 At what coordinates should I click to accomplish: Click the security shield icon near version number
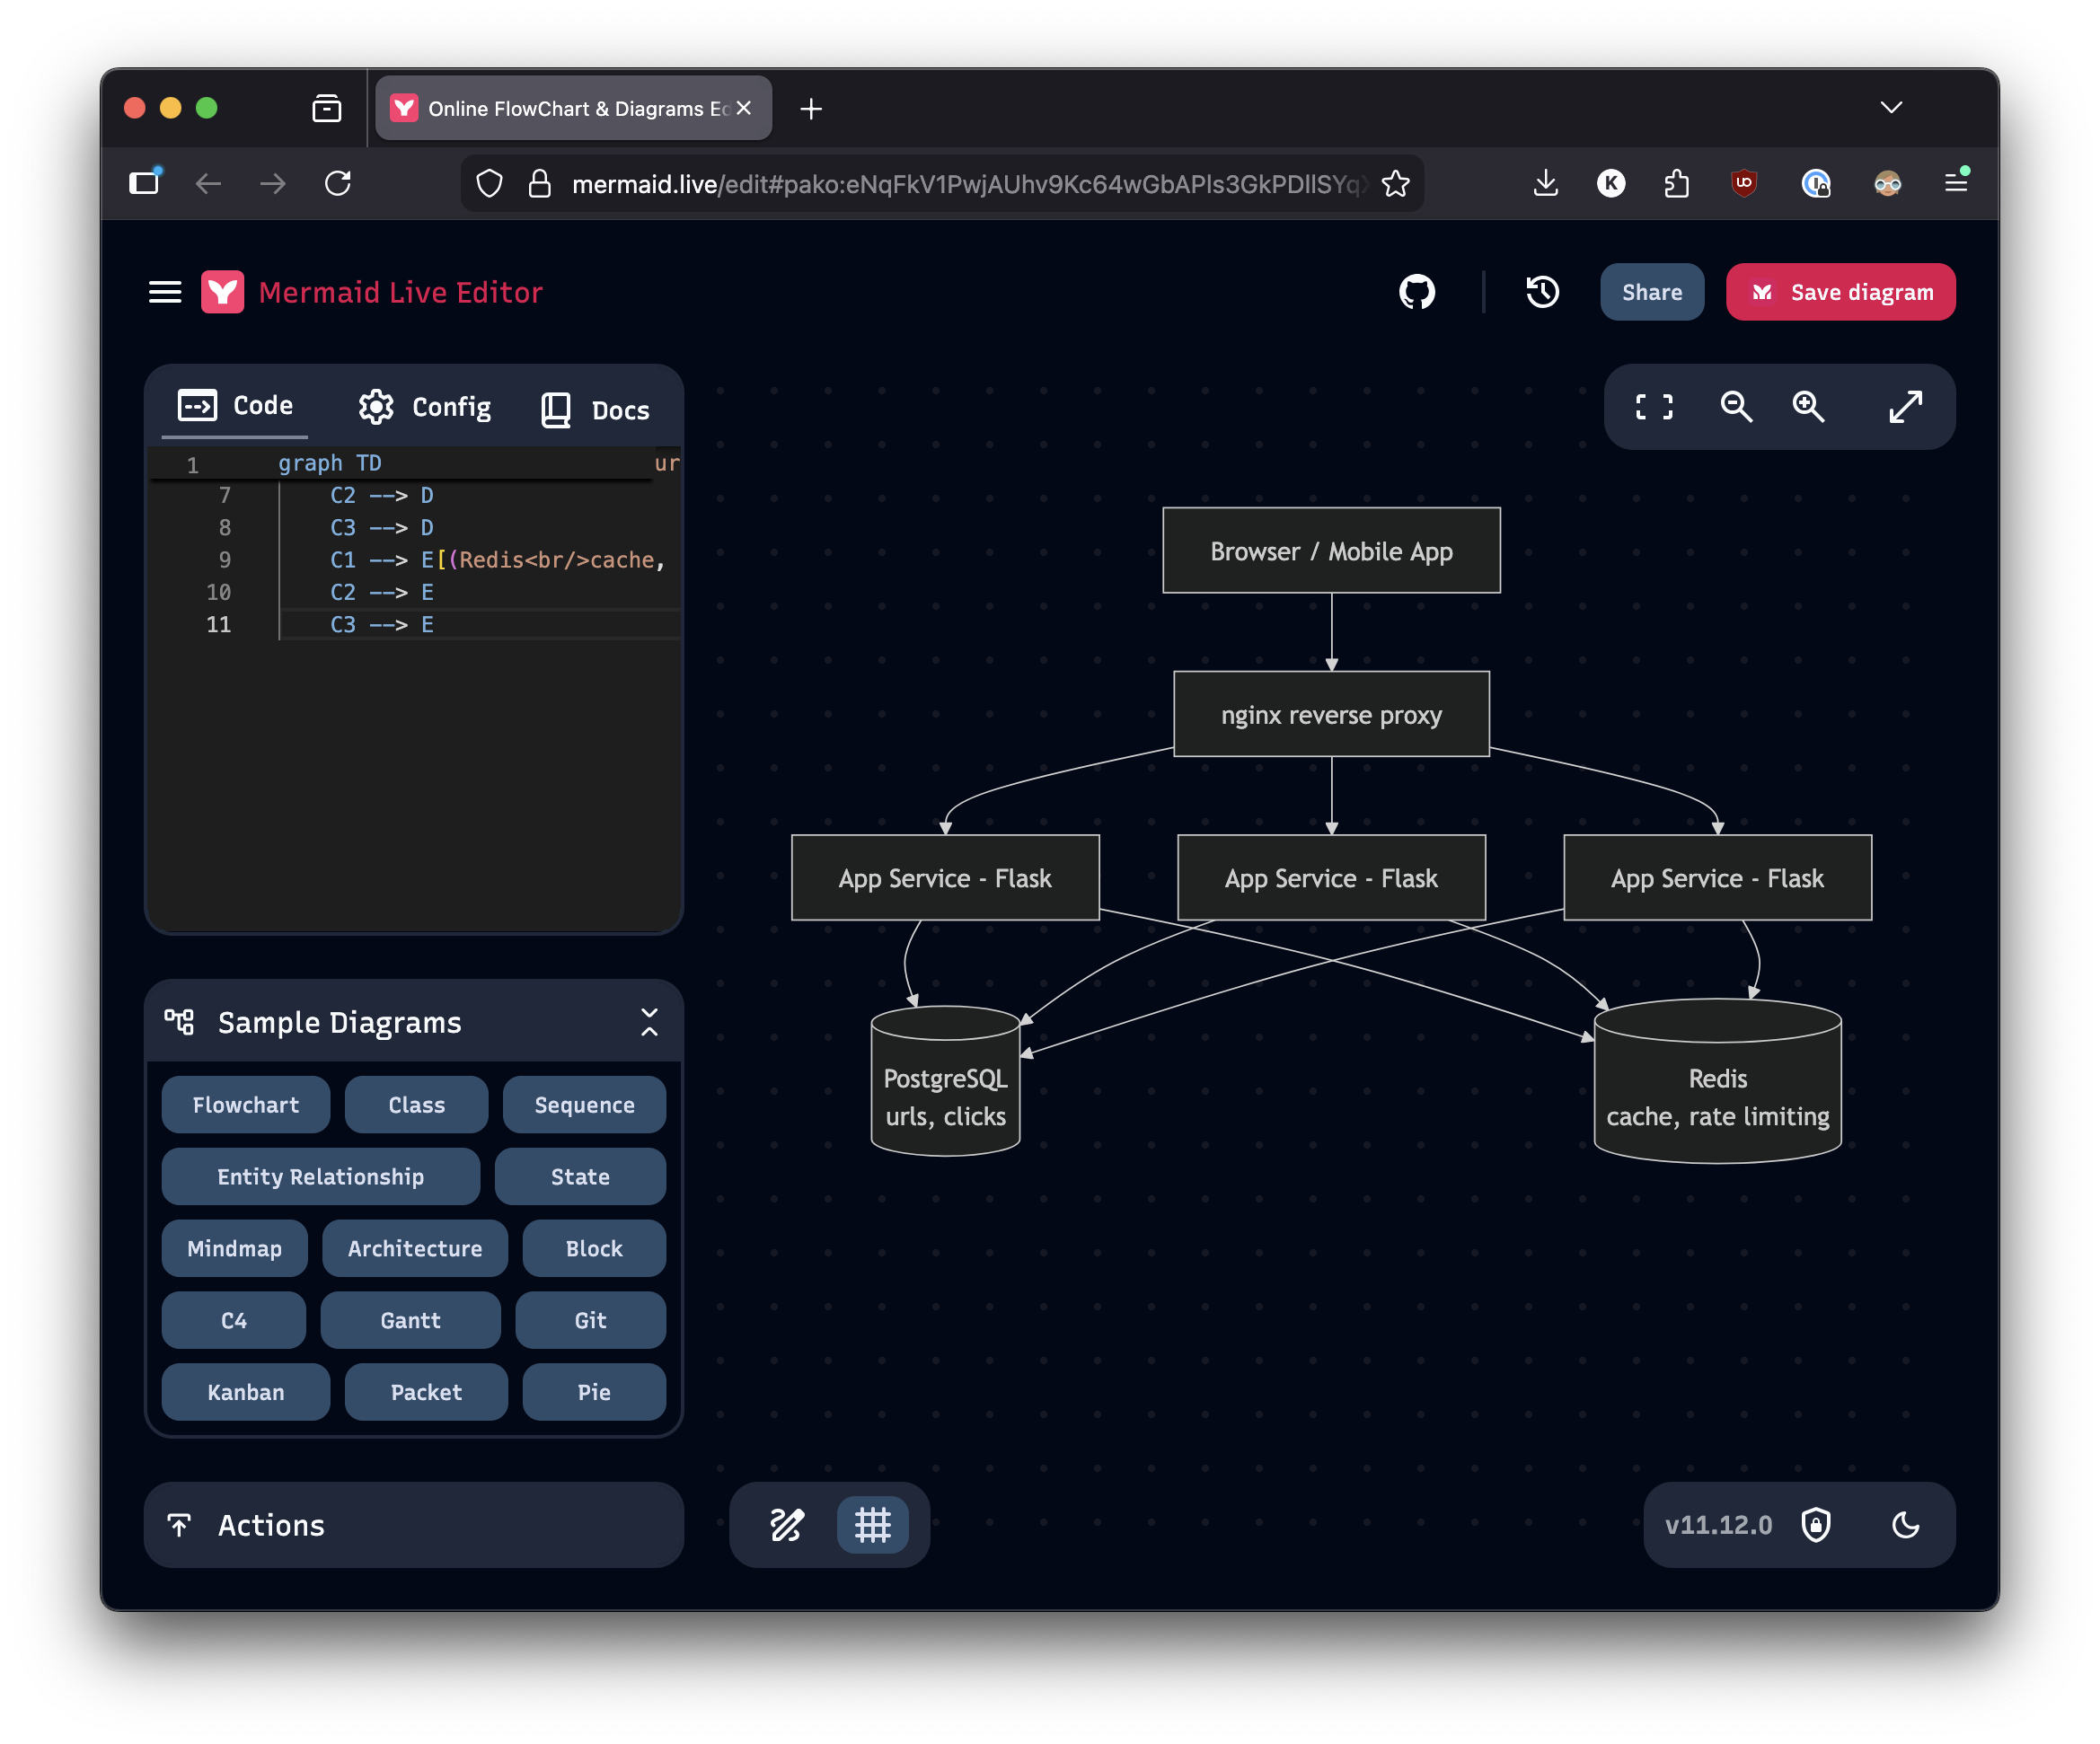pos(1815,1525)
